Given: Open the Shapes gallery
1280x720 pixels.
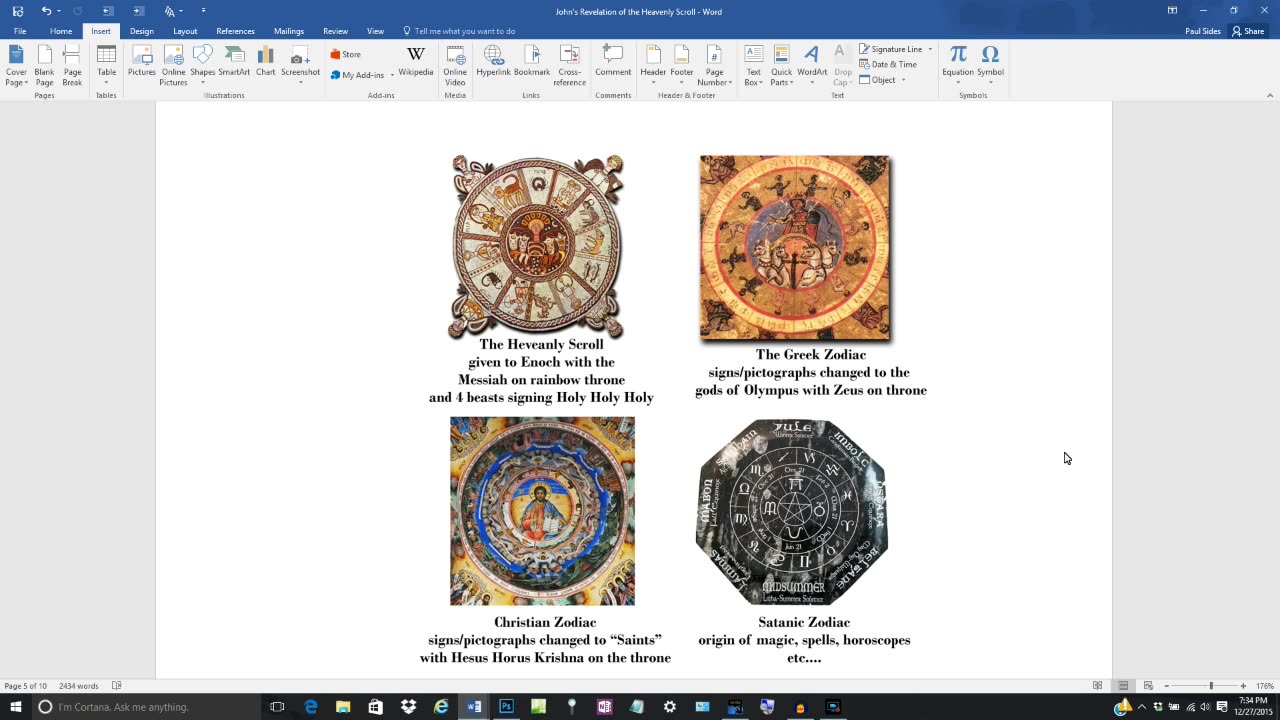Looking at the screenshot, I should (203, 66).
